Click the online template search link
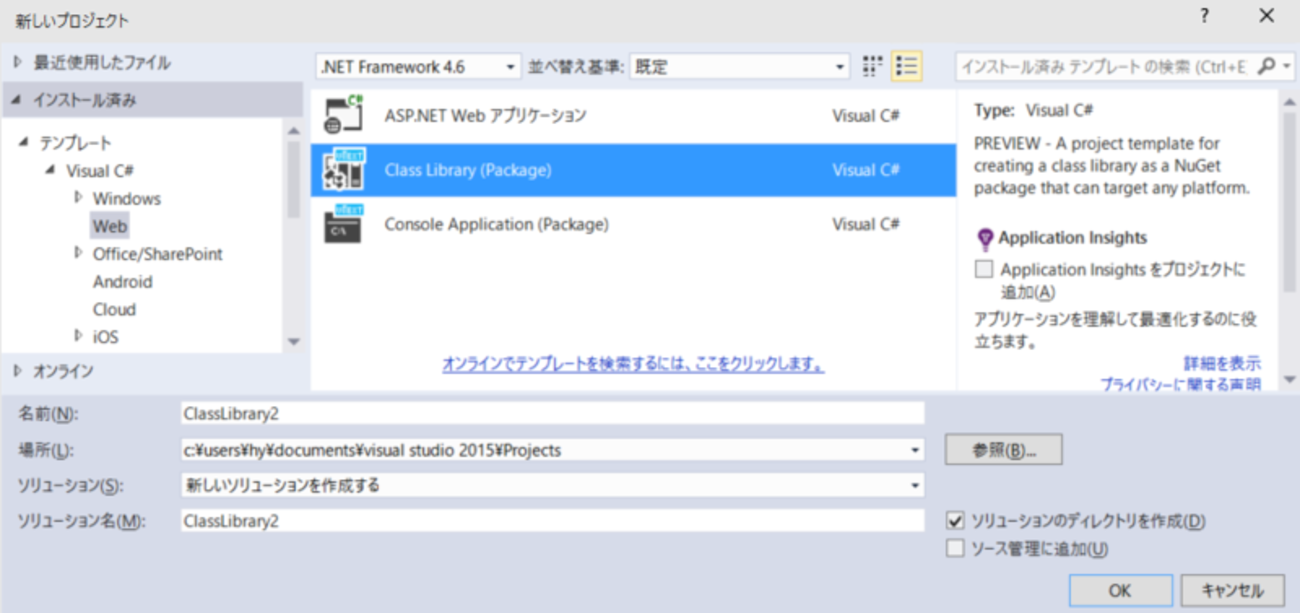 point(633,365)
